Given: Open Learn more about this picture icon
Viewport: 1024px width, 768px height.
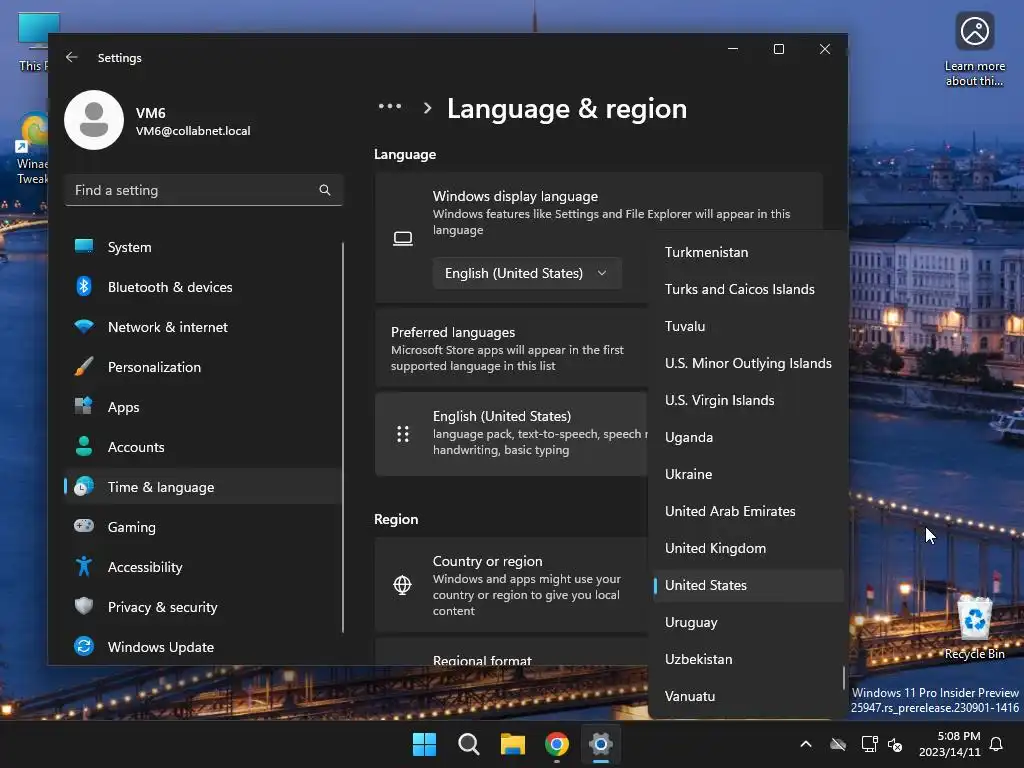Looking at the screenshot, I should tap(974, 50).
